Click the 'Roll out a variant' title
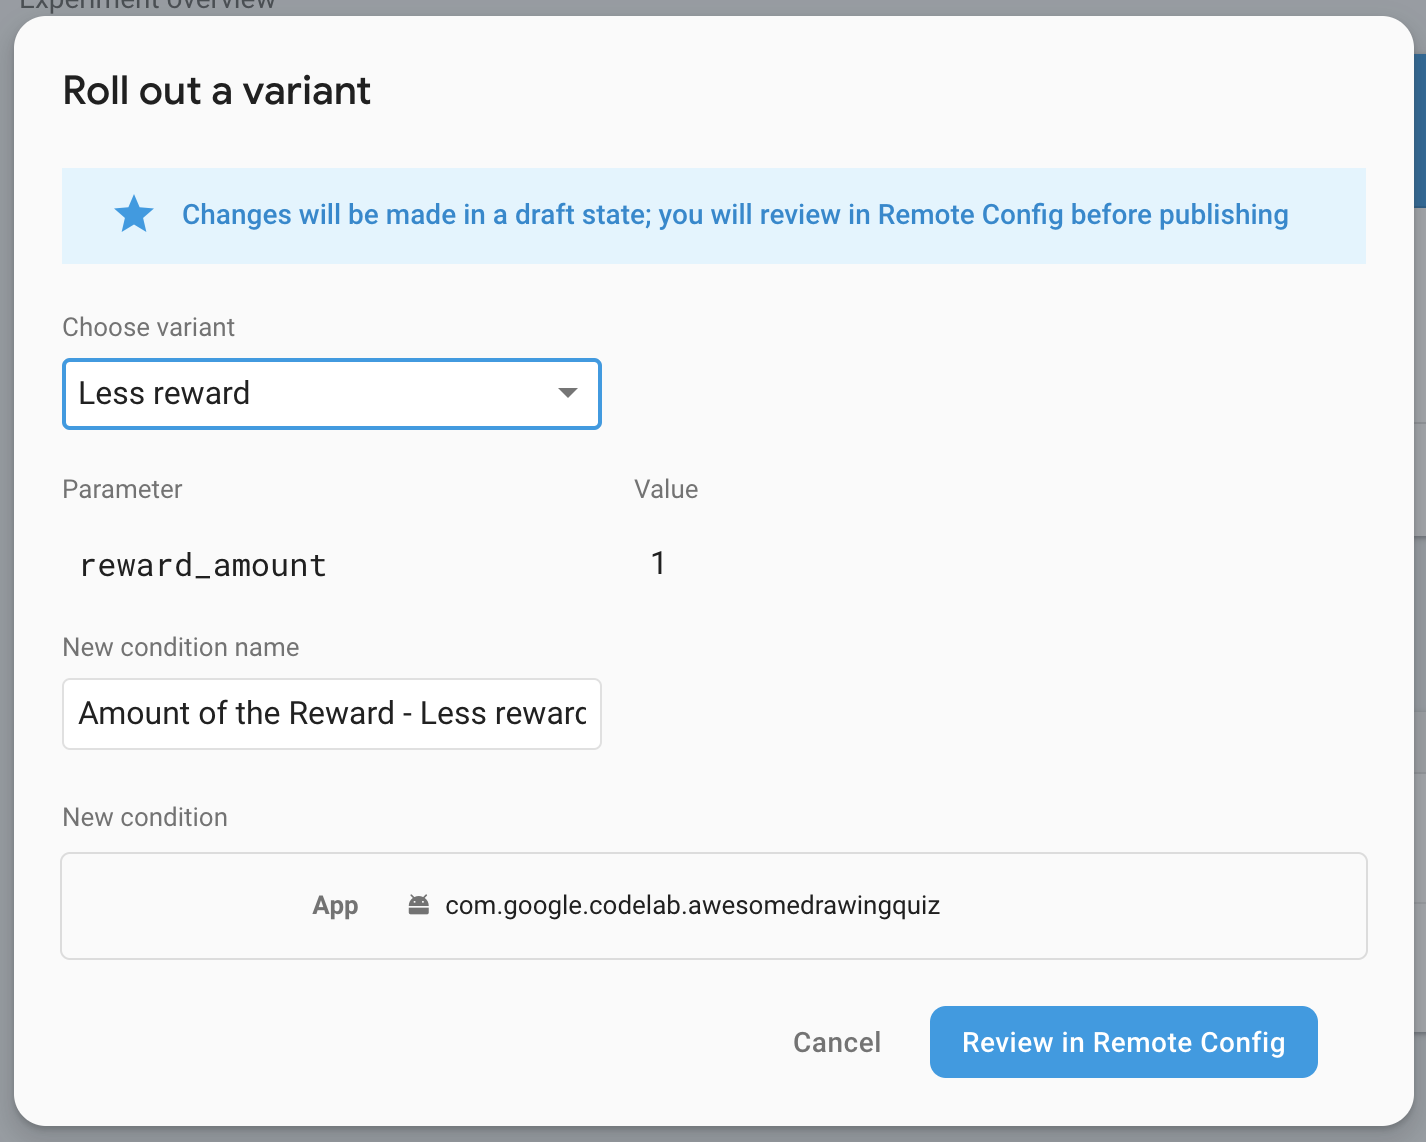 click(217, 91)
